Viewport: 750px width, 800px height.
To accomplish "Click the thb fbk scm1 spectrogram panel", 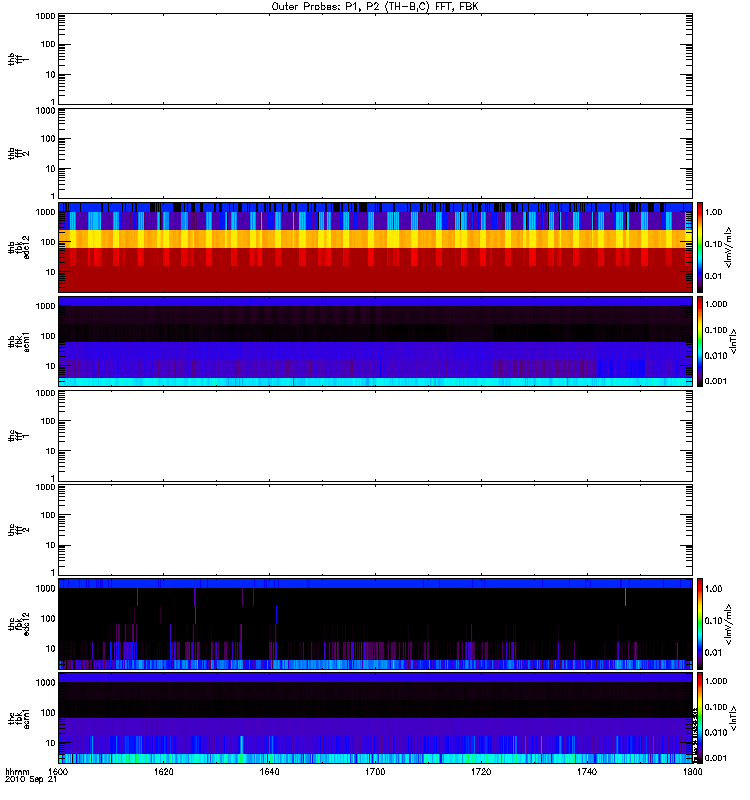I will coord(376,342).
